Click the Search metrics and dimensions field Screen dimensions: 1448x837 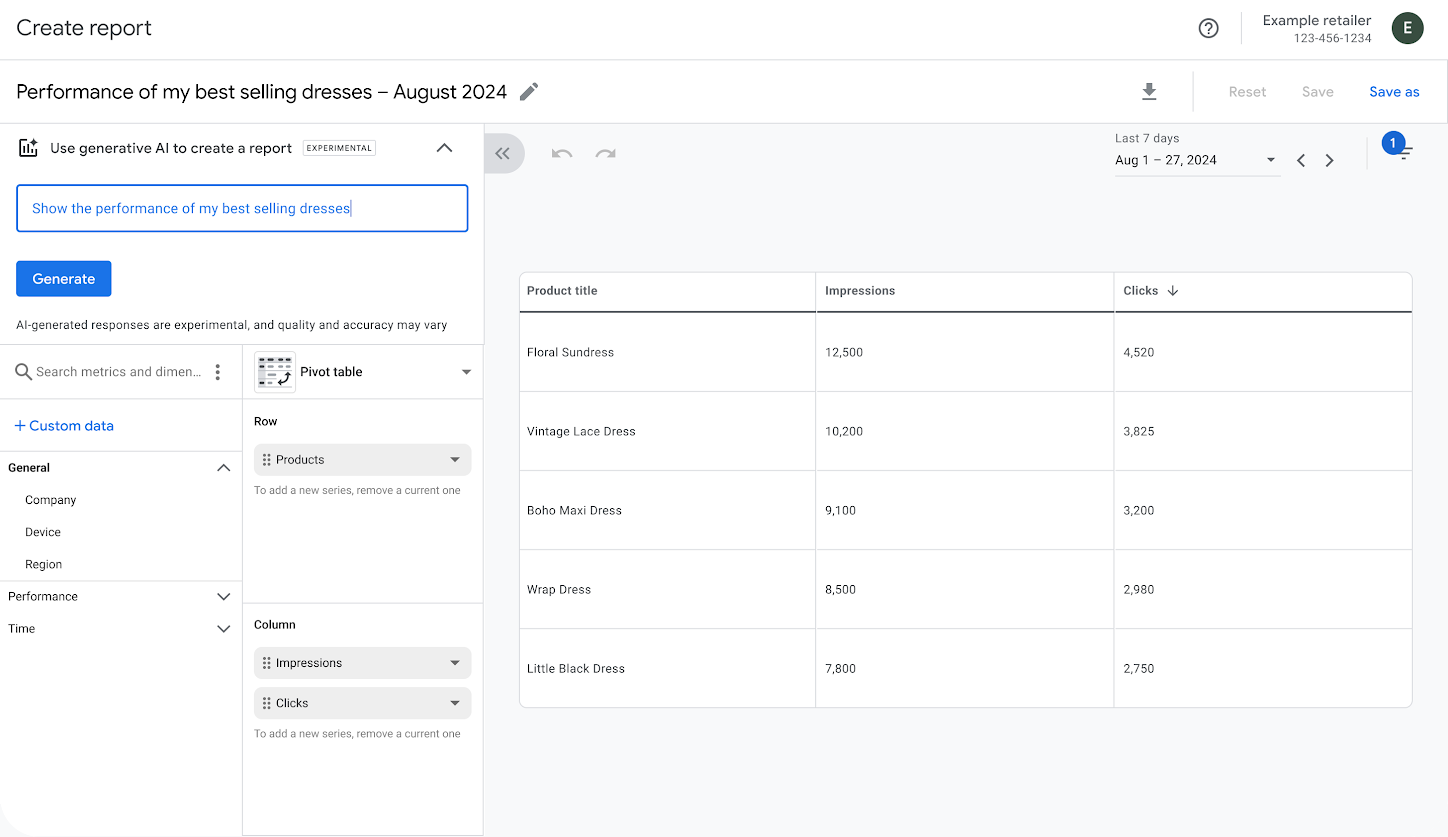(x=118, y=372)
